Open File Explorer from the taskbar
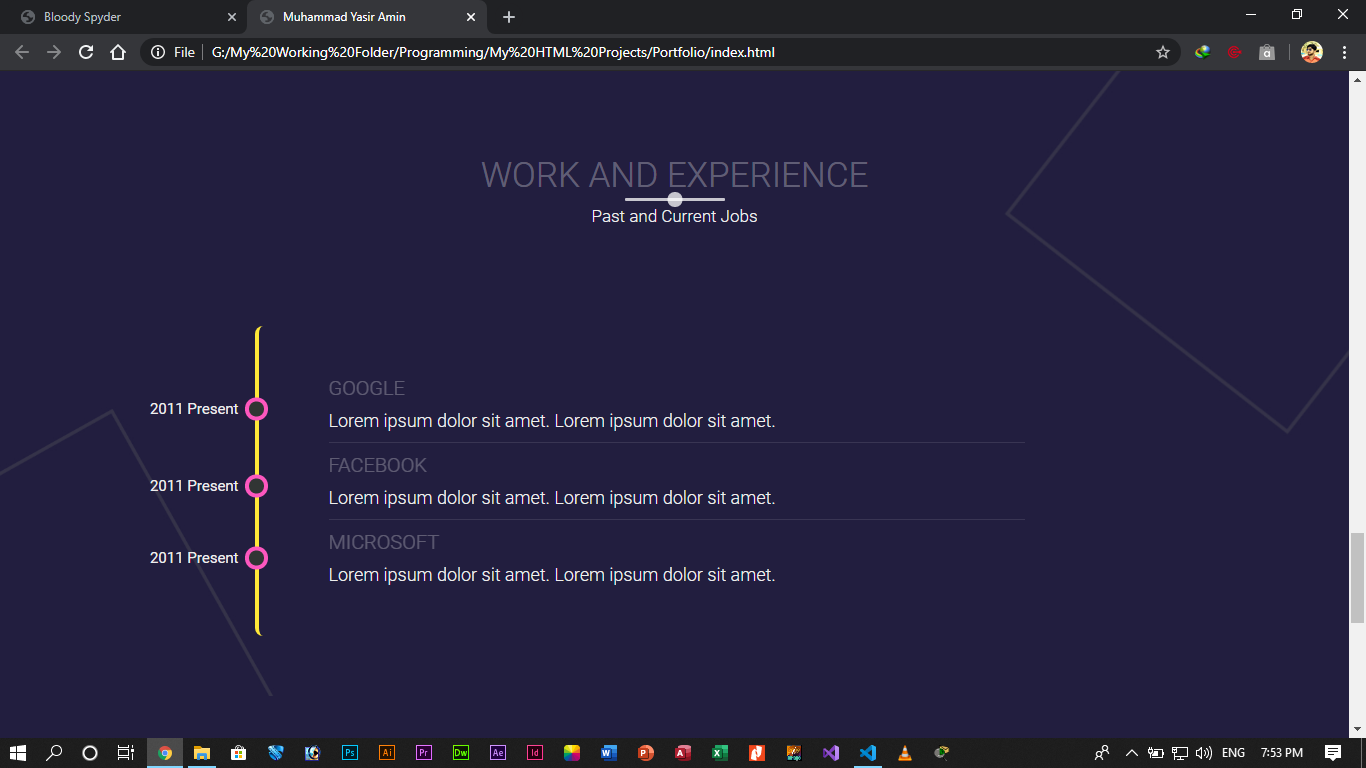This screenshot has width=1366, height=768. pyautogui.click(x=201, y=753)
